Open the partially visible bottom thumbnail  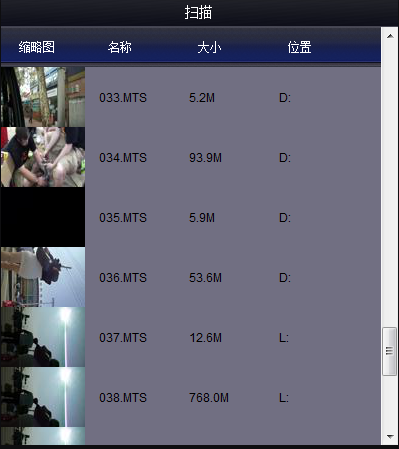coord(43,436)
